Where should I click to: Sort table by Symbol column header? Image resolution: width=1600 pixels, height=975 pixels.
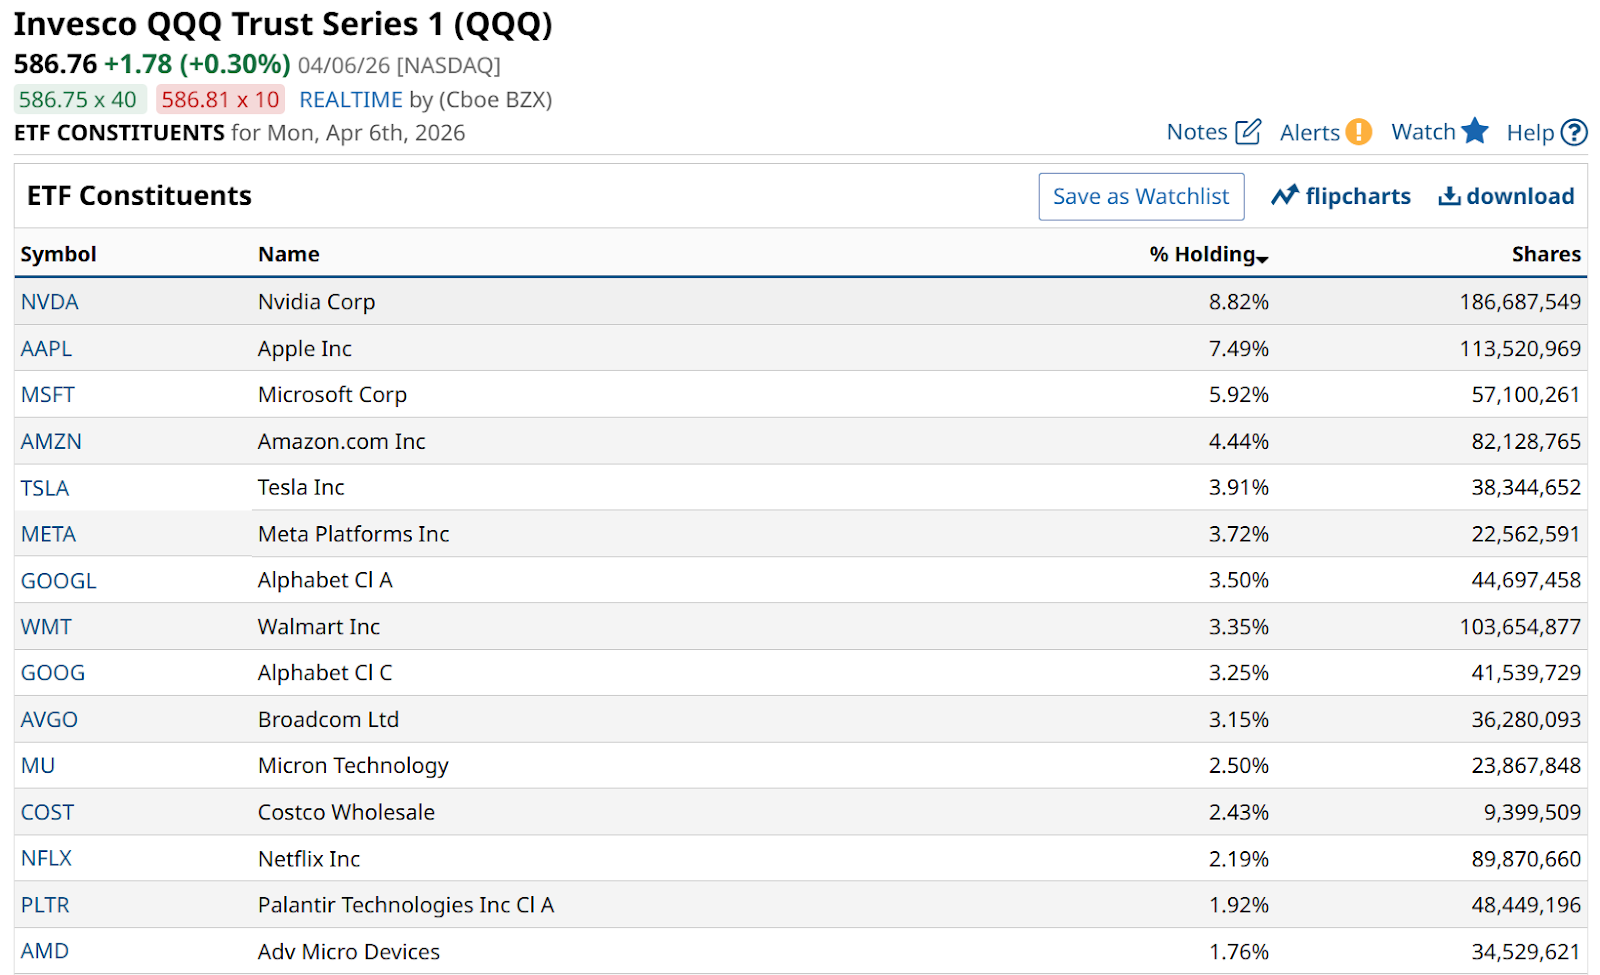click(x=59, y=254)
